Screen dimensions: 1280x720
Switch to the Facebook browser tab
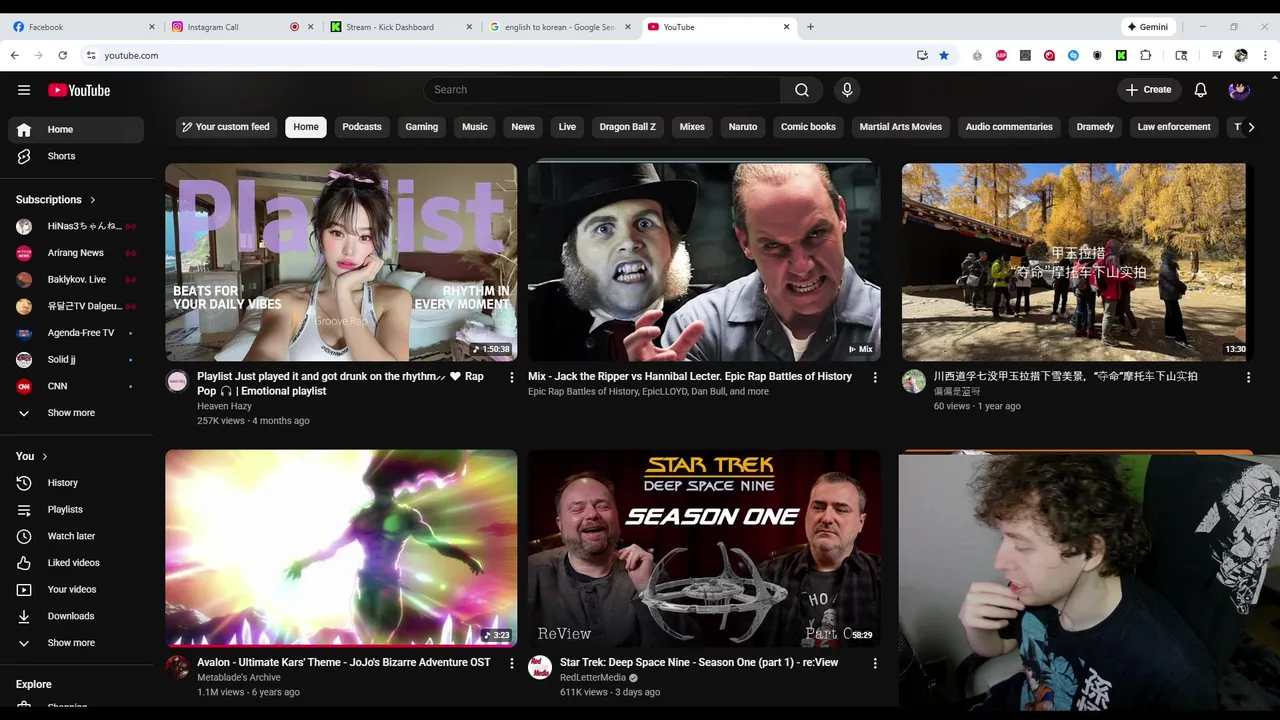tap(84, 27)
